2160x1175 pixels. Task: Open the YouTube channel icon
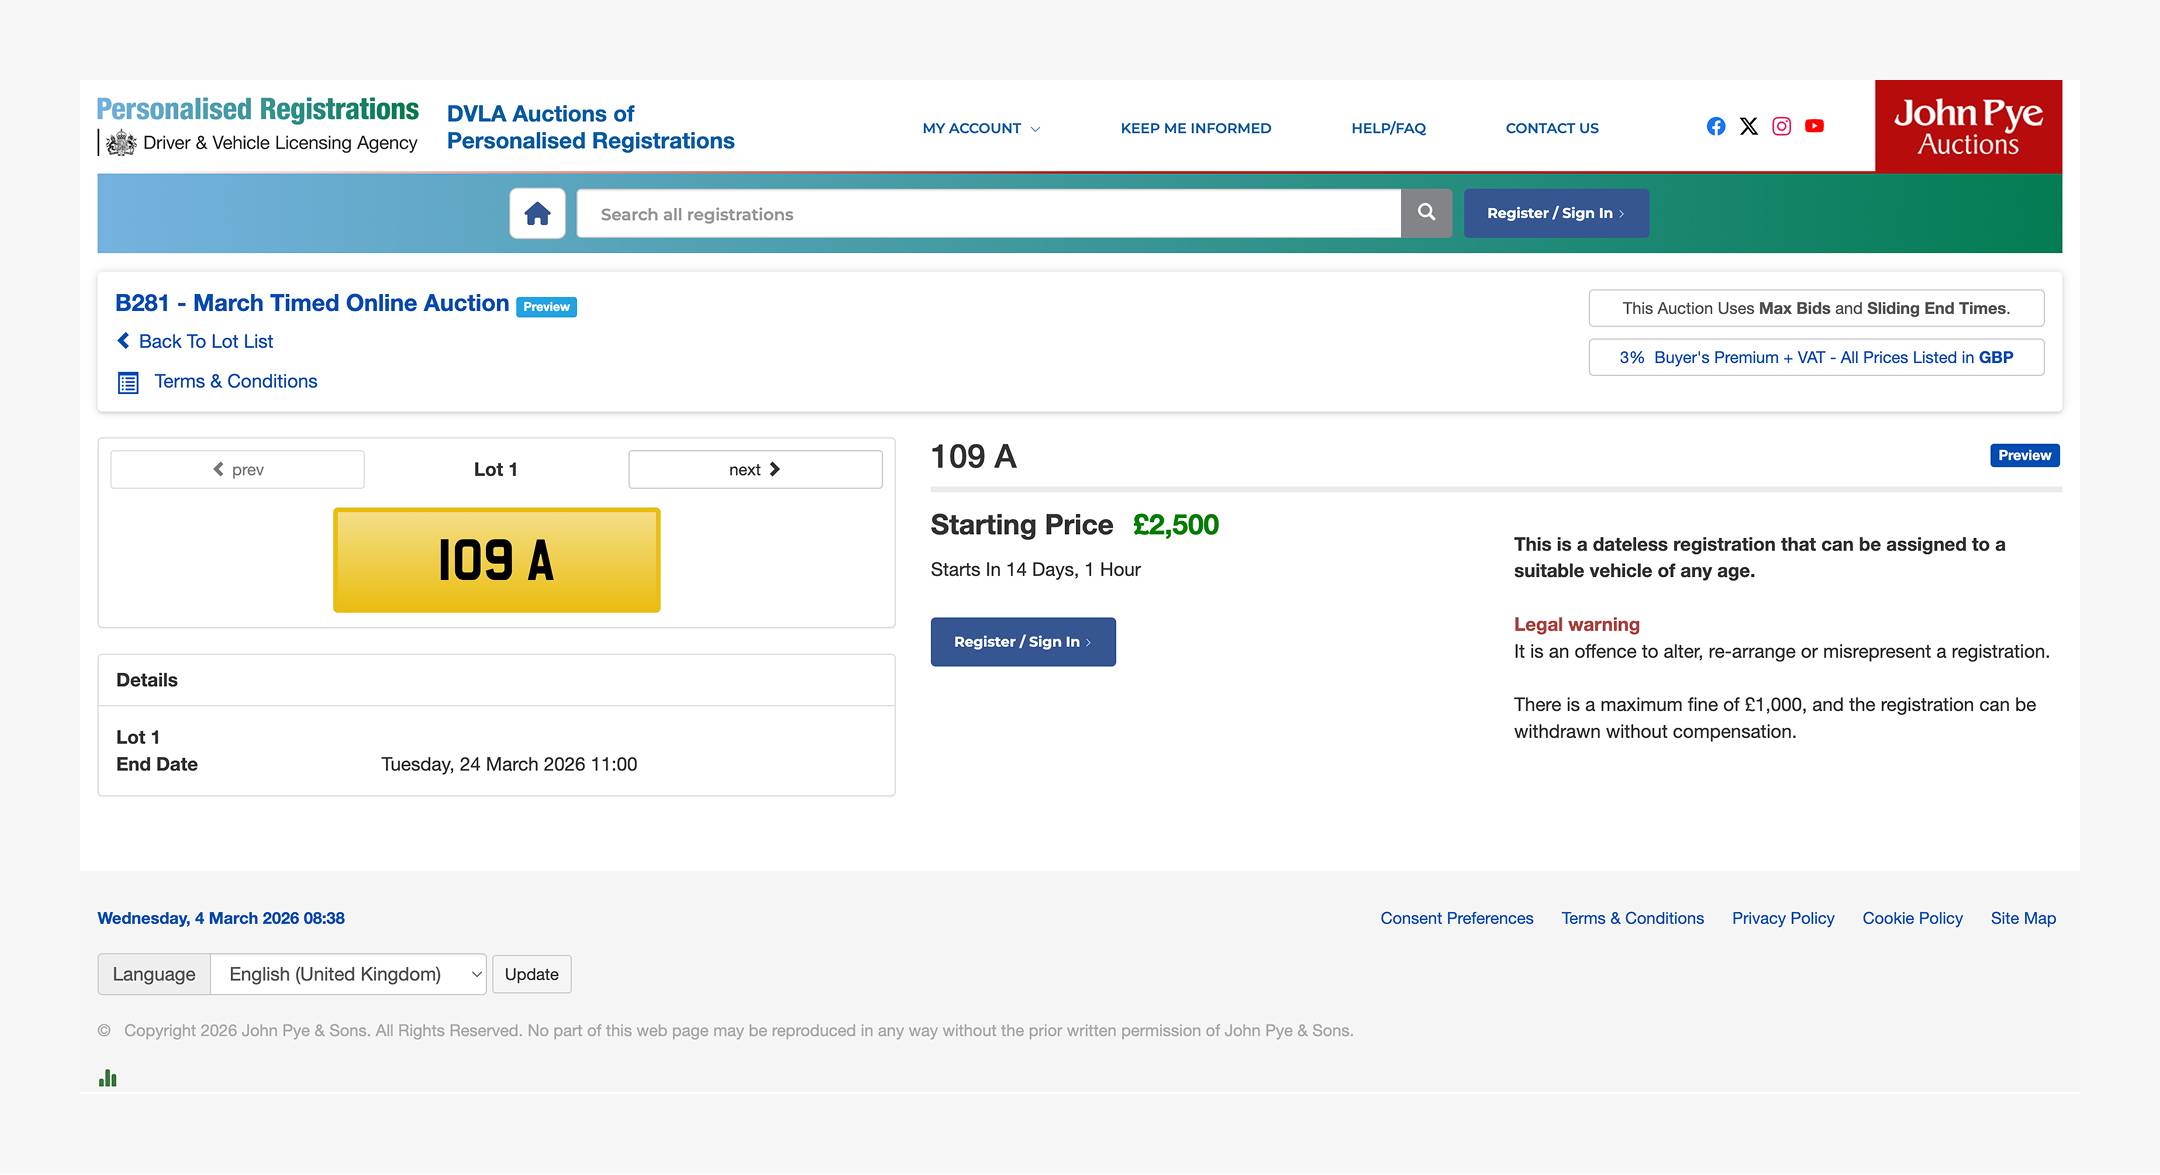[x=1815, y=126]
